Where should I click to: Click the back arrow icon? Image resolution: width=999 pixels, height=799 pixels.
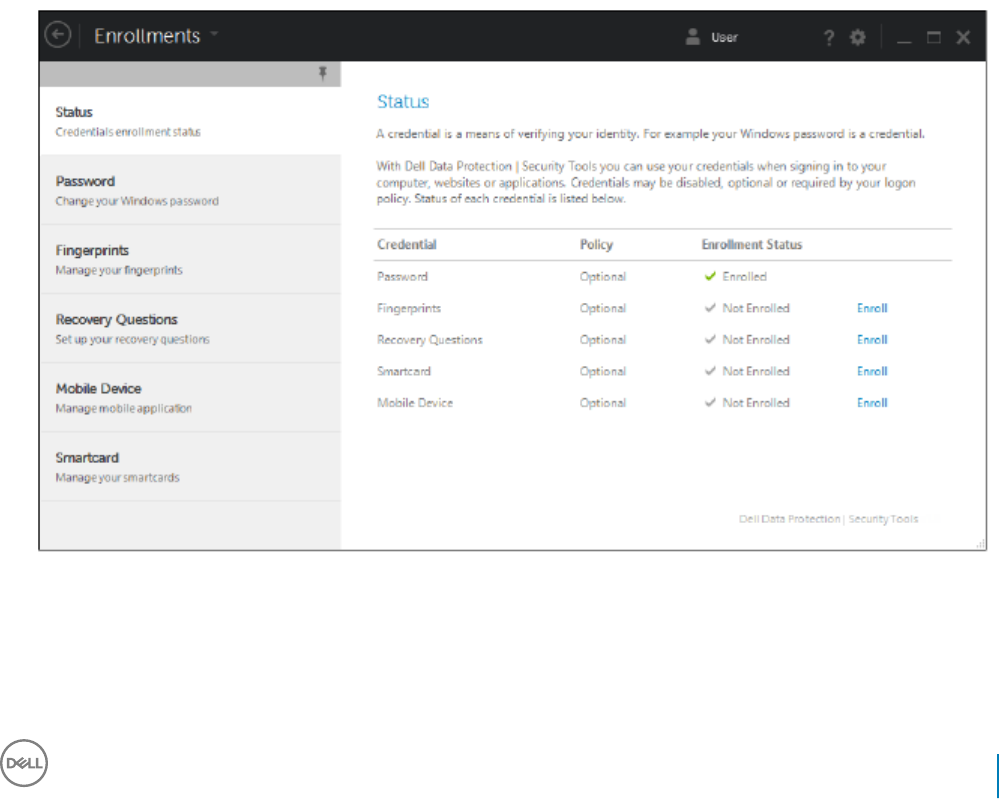[58, 36]
